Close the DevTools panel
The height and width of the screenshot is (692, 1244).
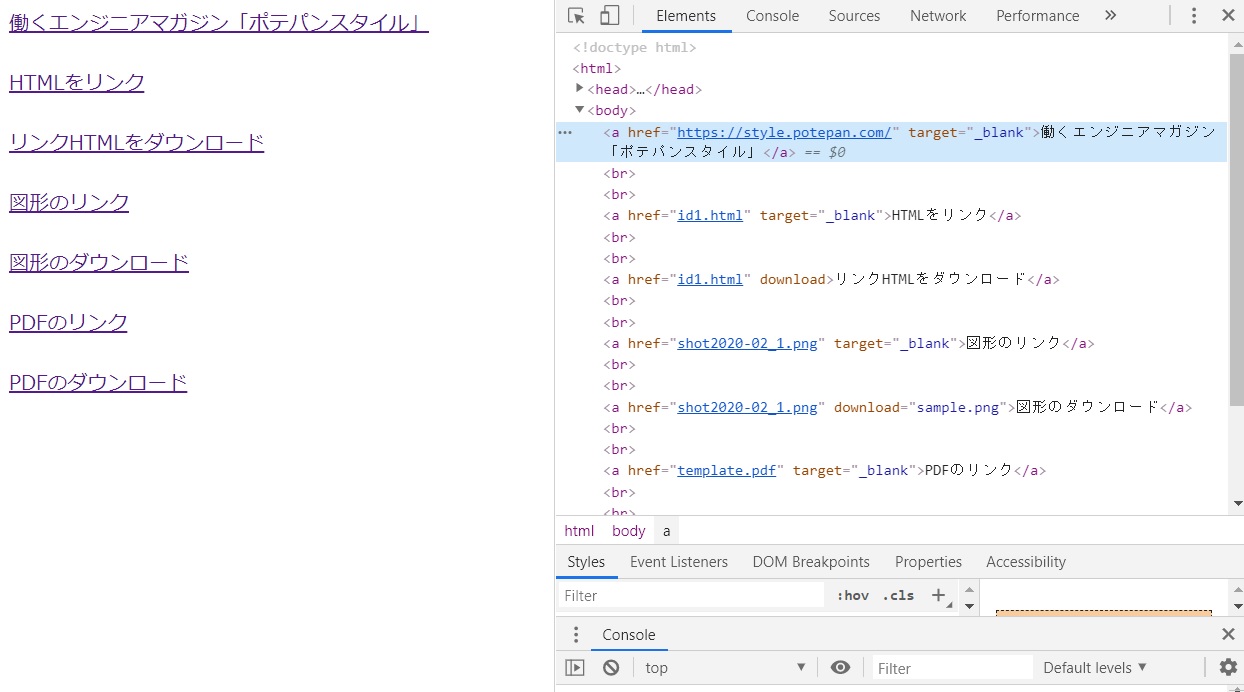click(1227, 15)
